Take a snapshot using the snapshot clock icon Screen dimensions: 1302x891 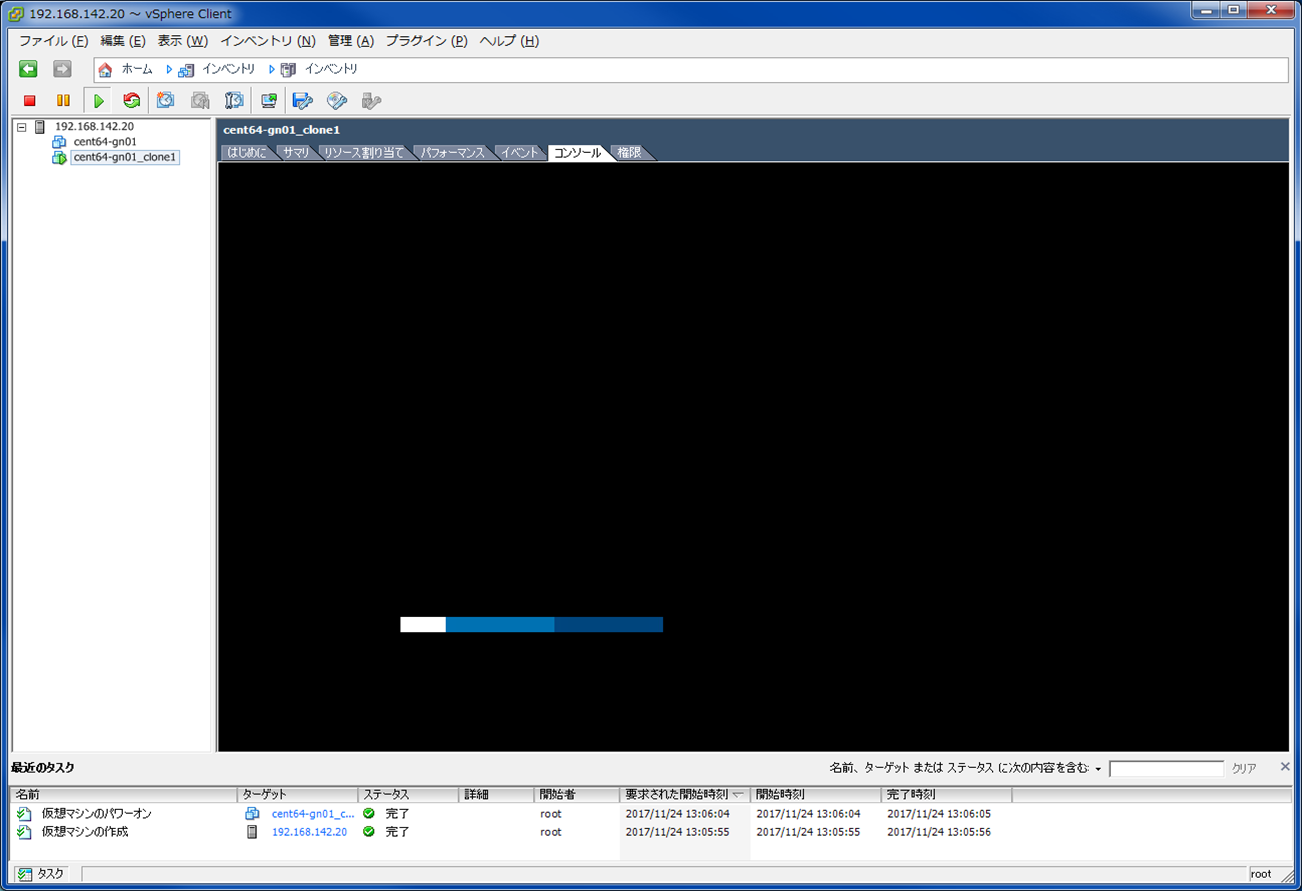166,101
